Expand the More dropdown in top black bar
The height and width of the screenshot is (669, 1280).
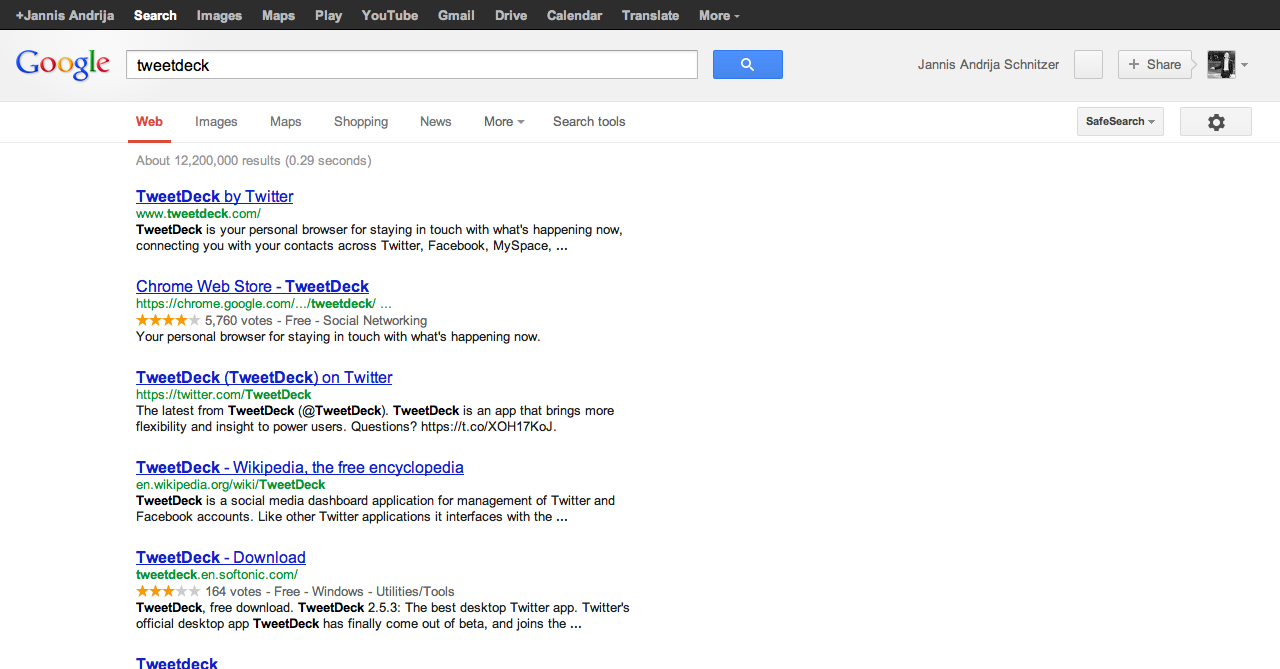click(719, 15)
